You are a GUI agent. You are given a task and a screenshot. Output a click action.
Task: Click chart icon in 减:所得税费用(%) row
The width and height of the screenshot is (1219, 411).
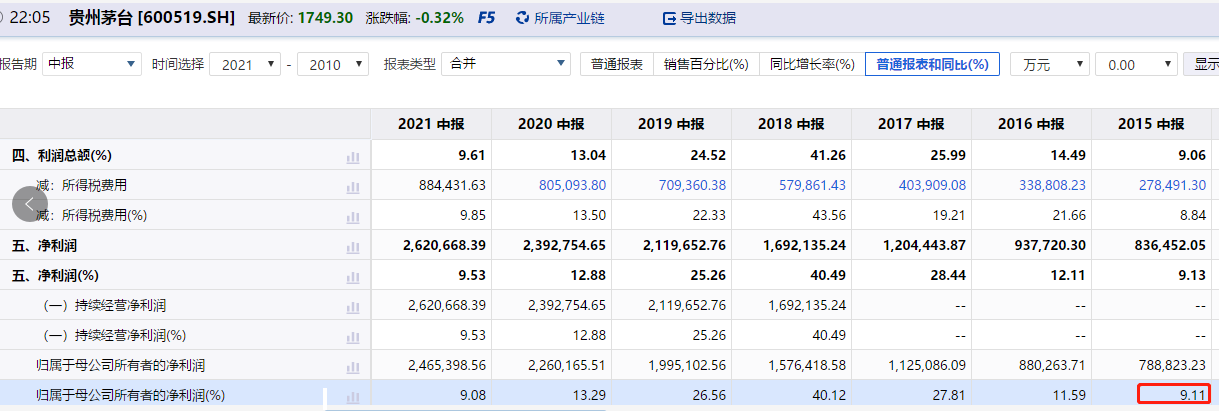click(x=352, y=217)
